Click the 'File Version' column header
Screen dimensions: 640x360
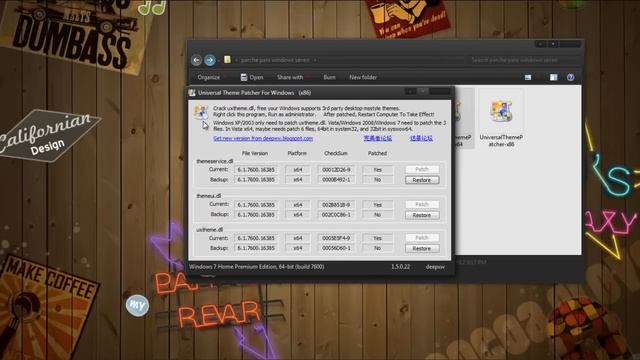pos(255,153)
